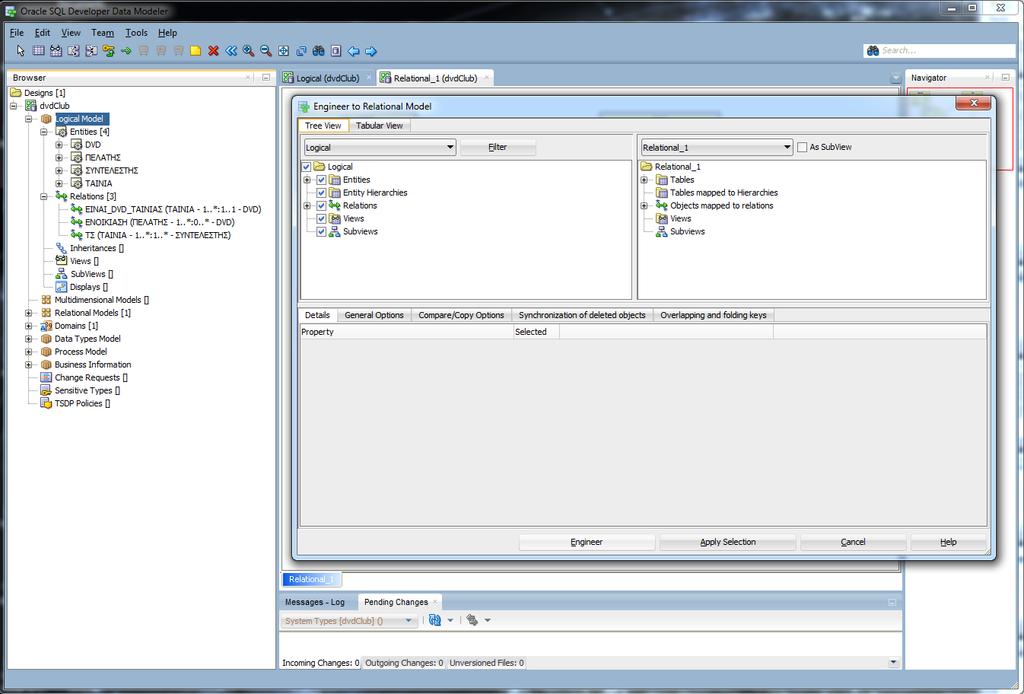Image resolution: width=1024 pixels, height=694 pixels.
Task: Open the Relational_1 model dropdown
Action: click(716, 148)
